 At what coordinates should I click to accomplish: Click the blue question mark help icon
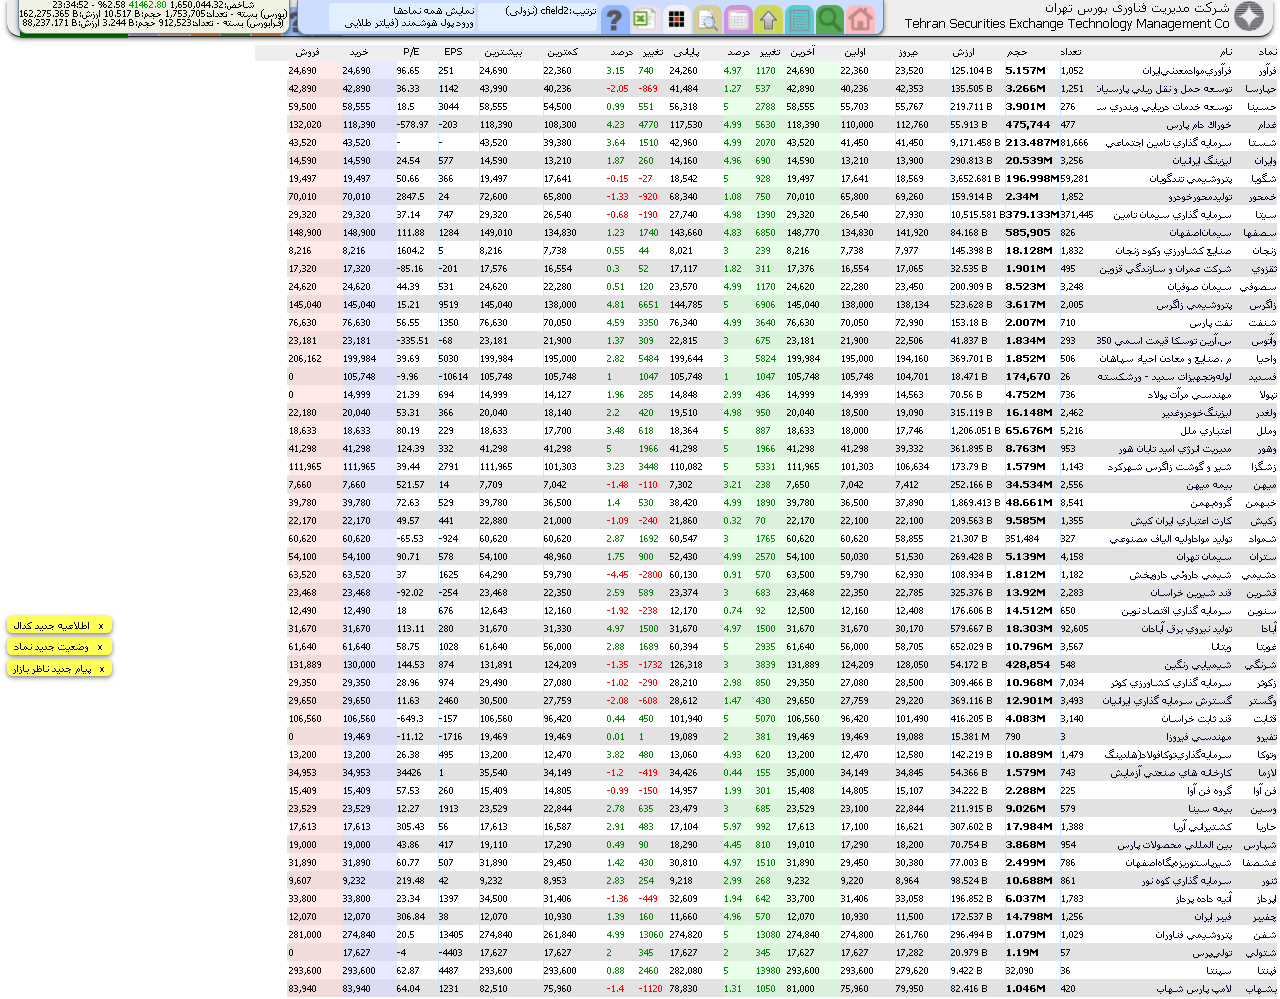pyautogui.click(x=615, y=19)
